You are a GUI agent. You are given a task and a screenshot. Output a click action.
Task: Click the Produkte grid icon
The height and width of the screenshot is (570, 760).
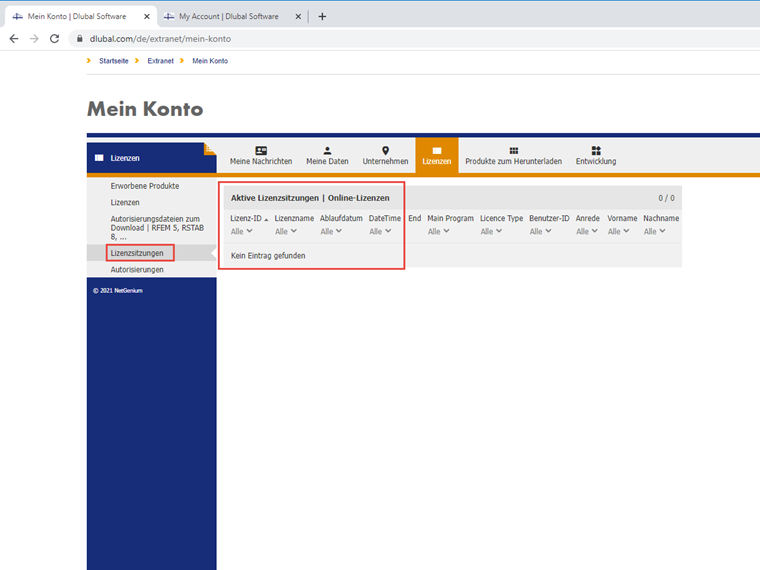(x=514, y=151)
